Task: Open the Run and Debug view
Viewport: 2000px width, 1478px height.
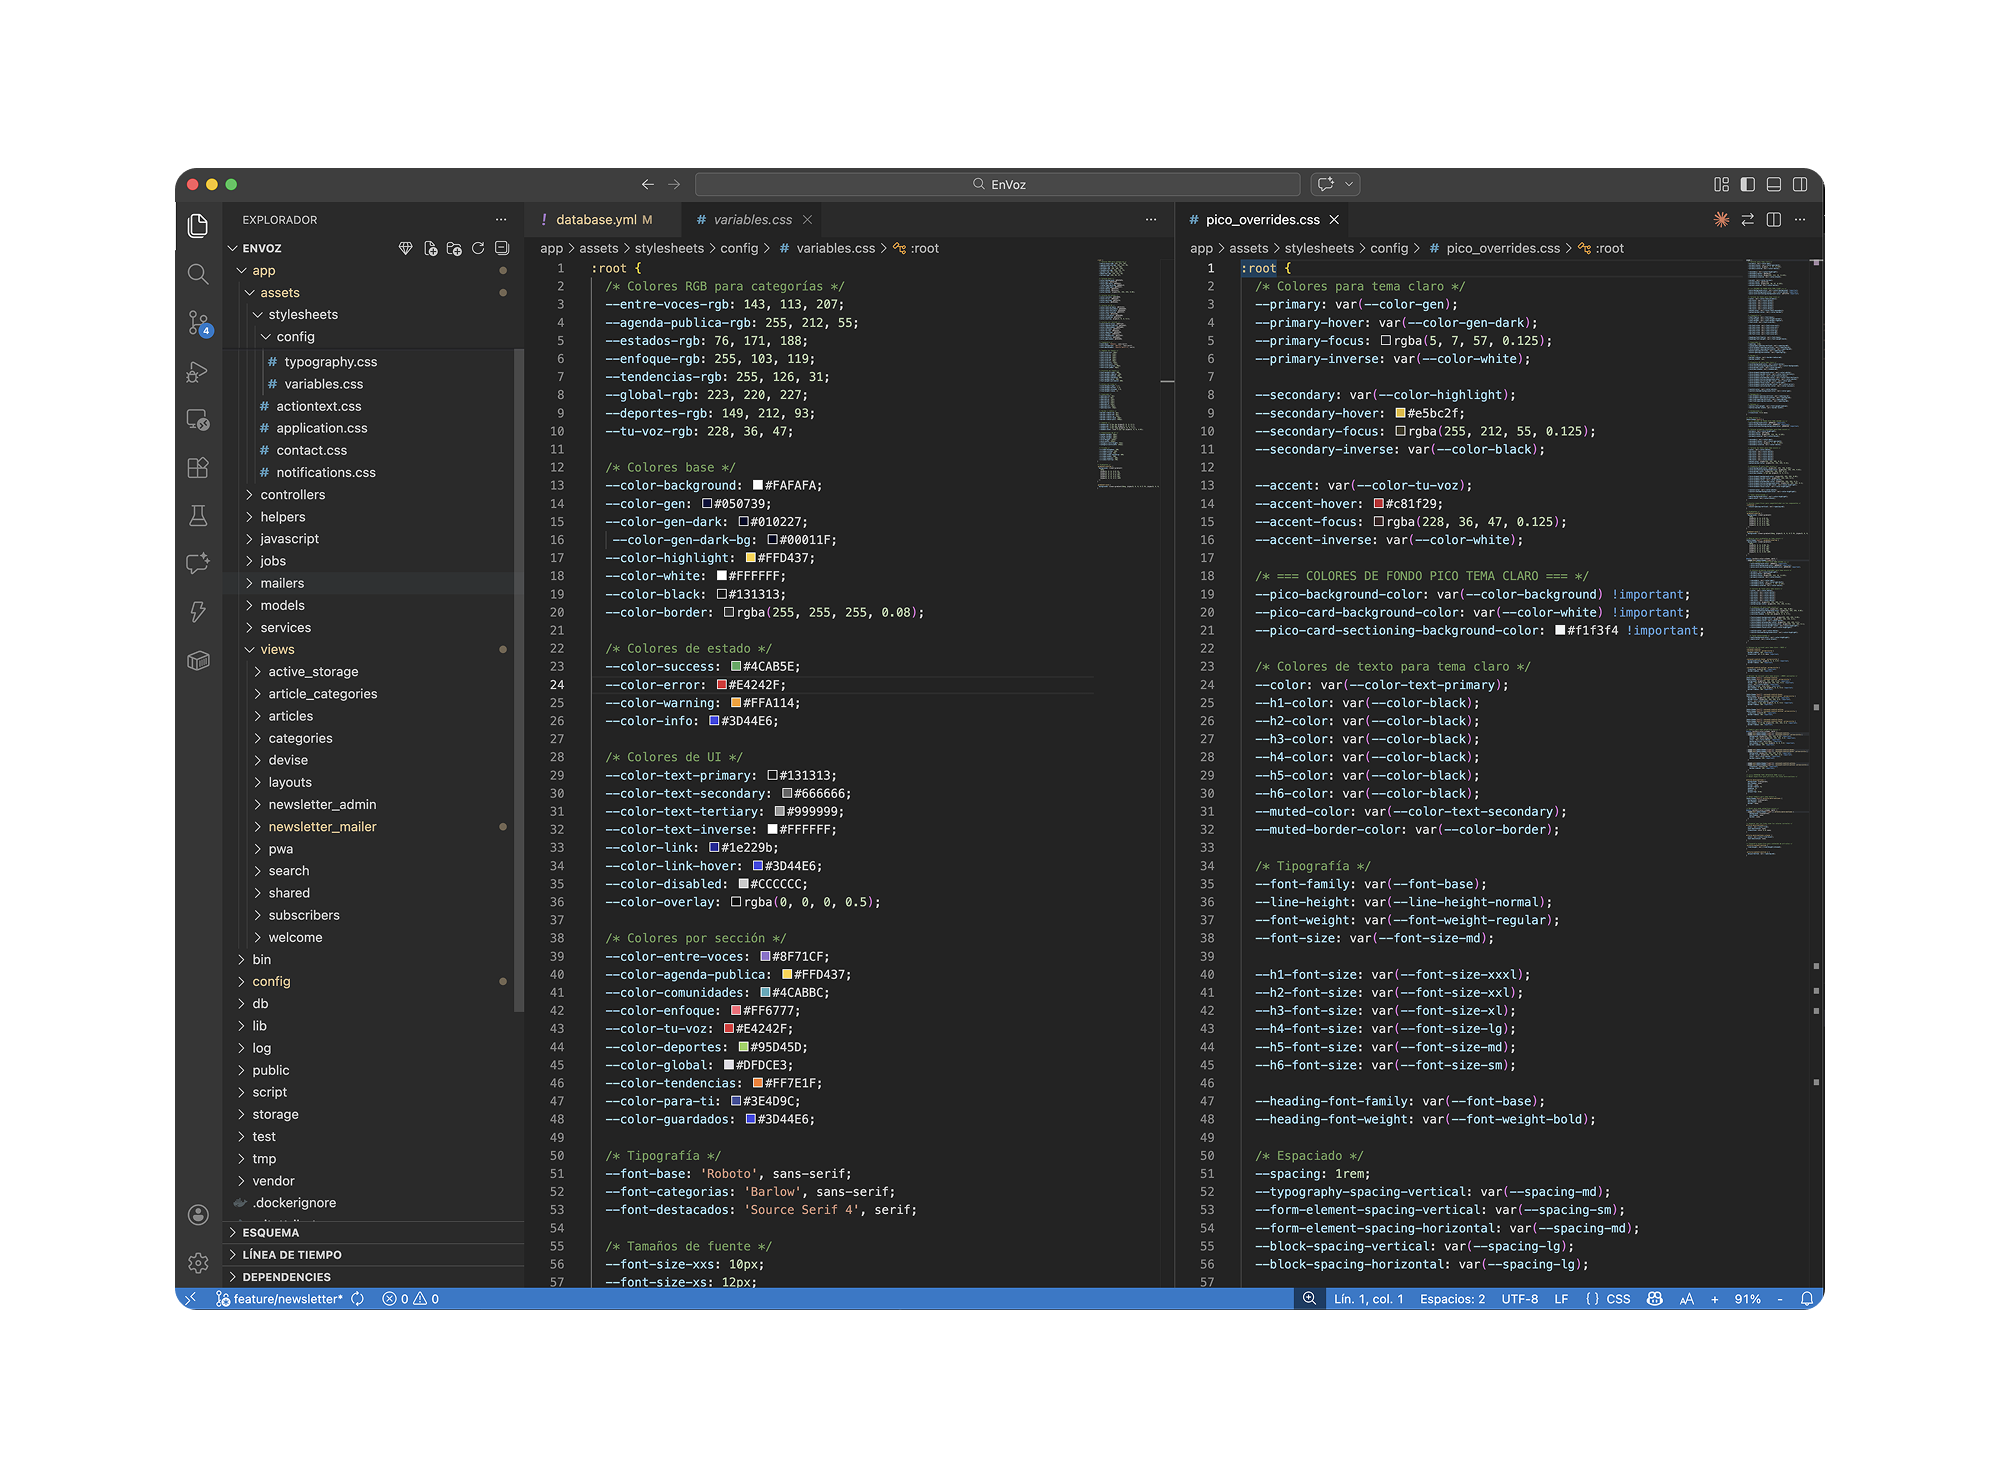Action: click(198, 371)
